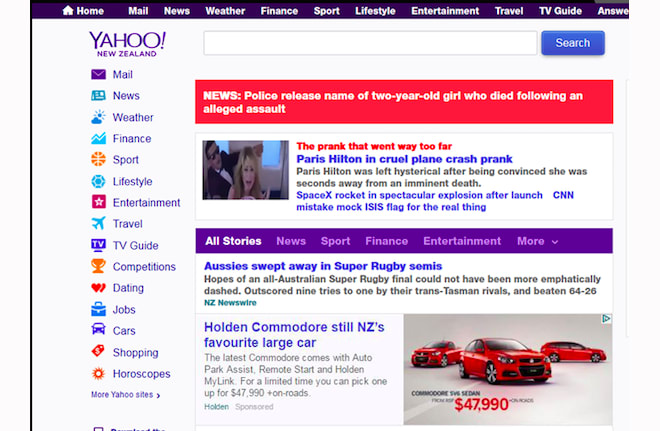Image resolution: width=660 pixels, height=431 pixels.
Task: Click the Entertainment star icon in sidebar
Action: click(x=98, y=202)
